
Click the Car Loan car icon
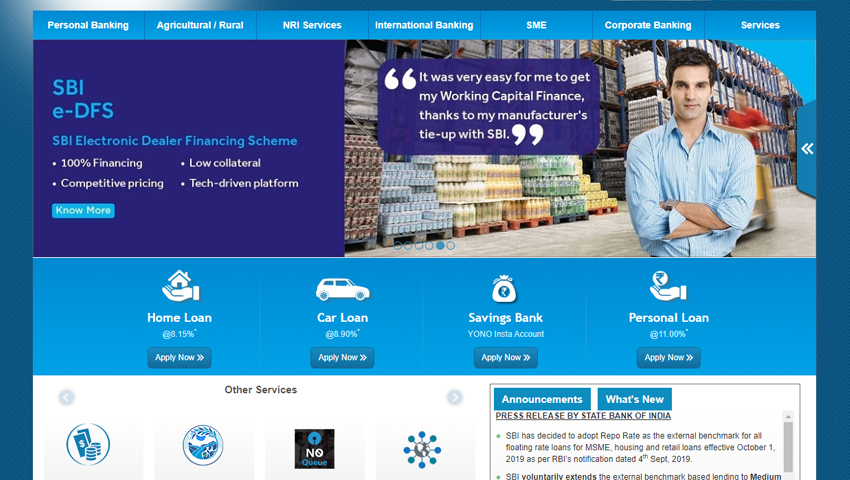[x=343, y=289]
